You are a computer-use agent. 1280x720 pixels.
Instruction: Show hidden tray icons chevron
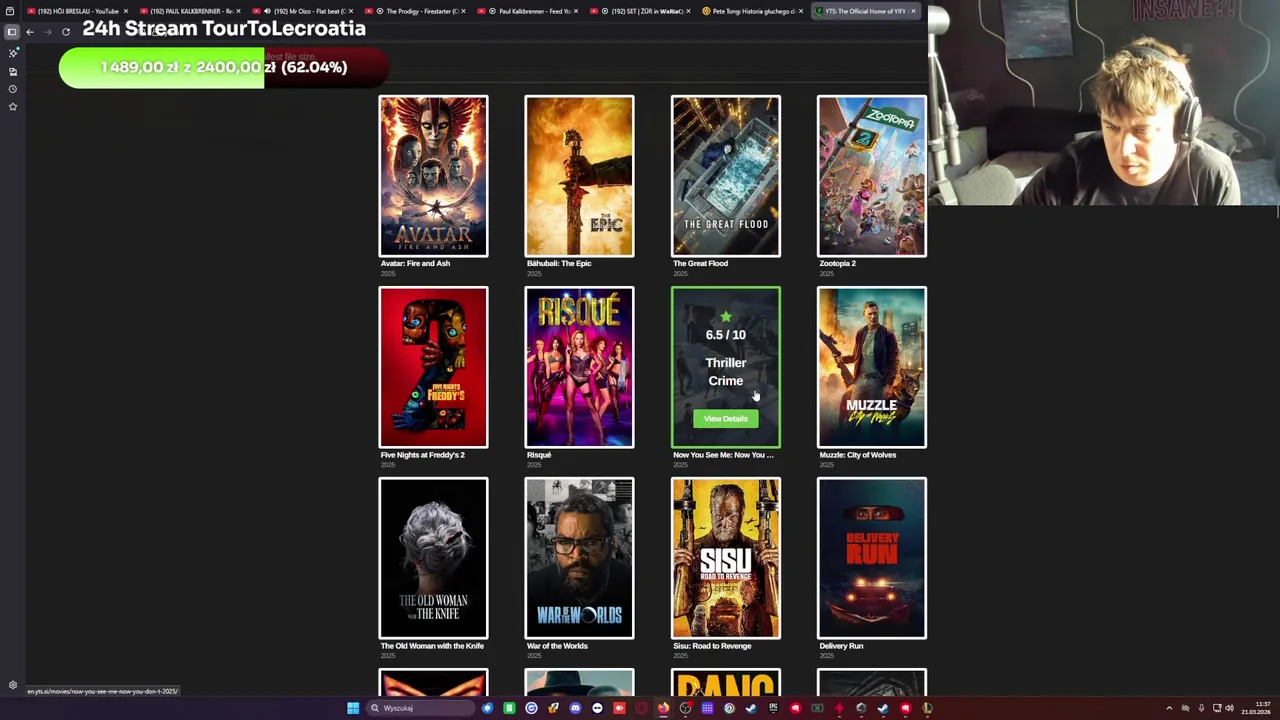click(x=1169, y=708)
